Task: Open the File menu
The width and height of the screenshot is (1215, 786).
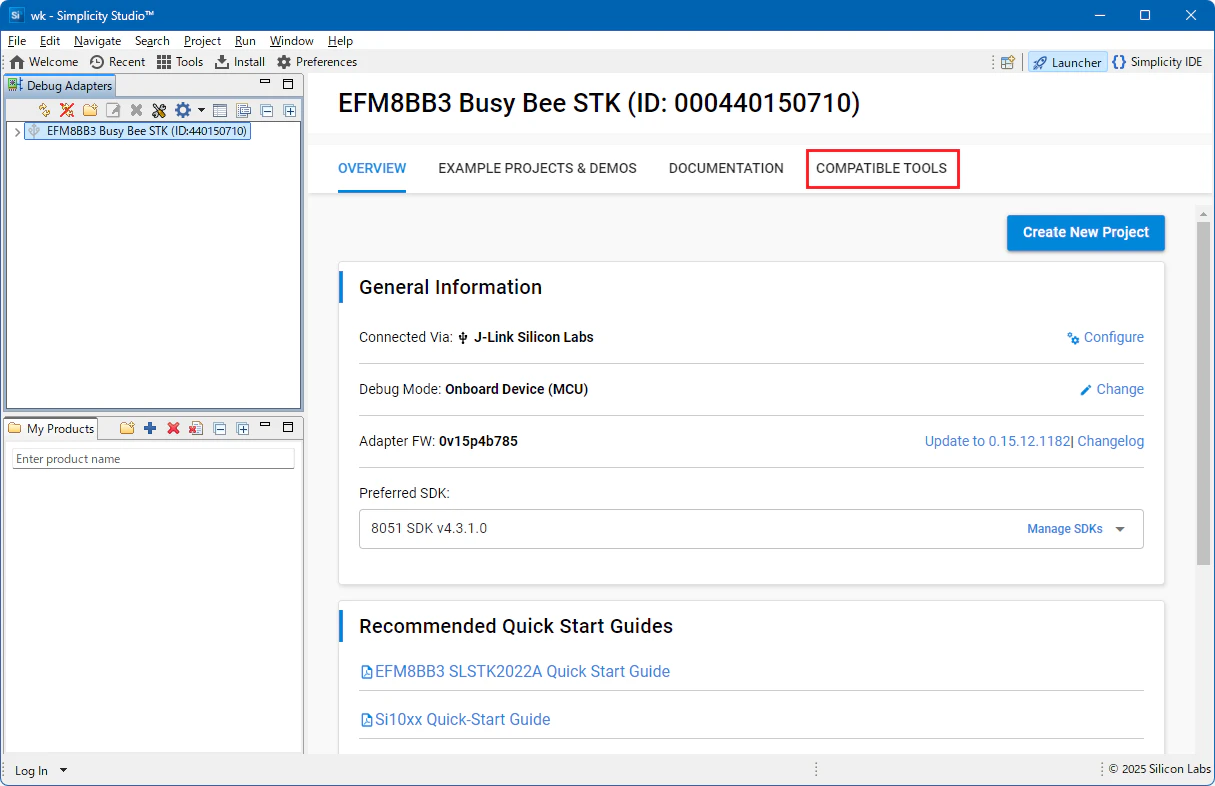Action: (17, 41)
